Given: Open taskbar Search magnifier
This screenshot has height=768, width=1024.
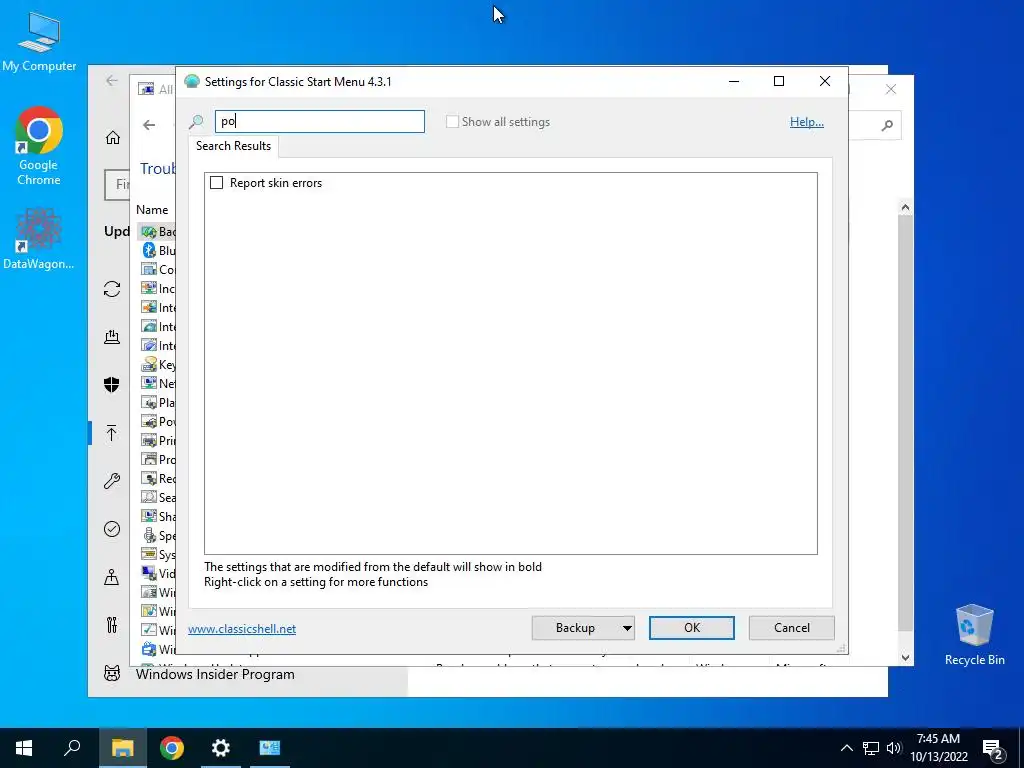Looking at the screenshot, I should click(x=72, y=748).
